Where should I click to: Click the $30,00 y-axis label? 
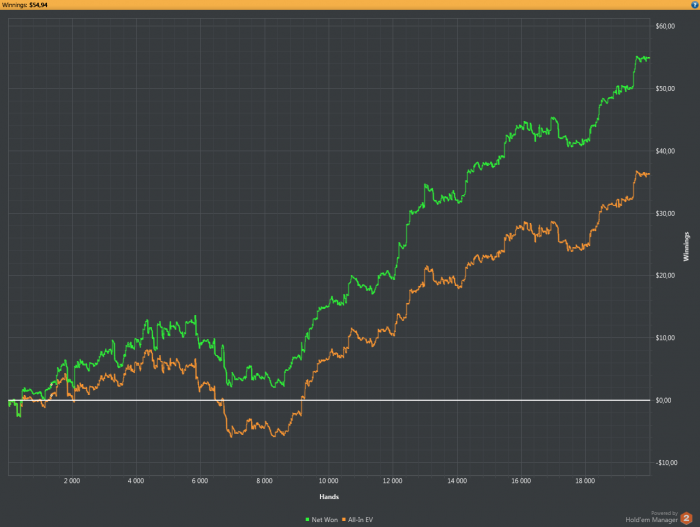(665, 213)
